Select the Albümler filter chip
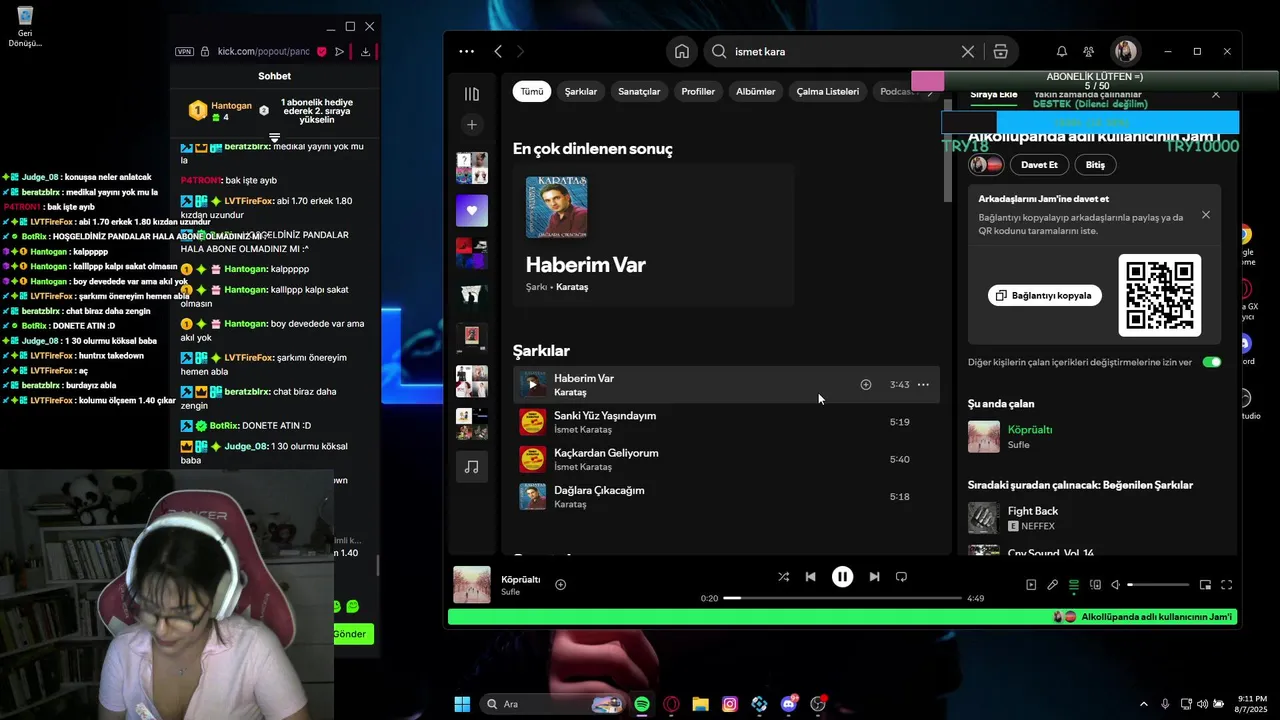Image resolution: width=1280 pixels, height=720 pixels. click(x=756, y=91)
